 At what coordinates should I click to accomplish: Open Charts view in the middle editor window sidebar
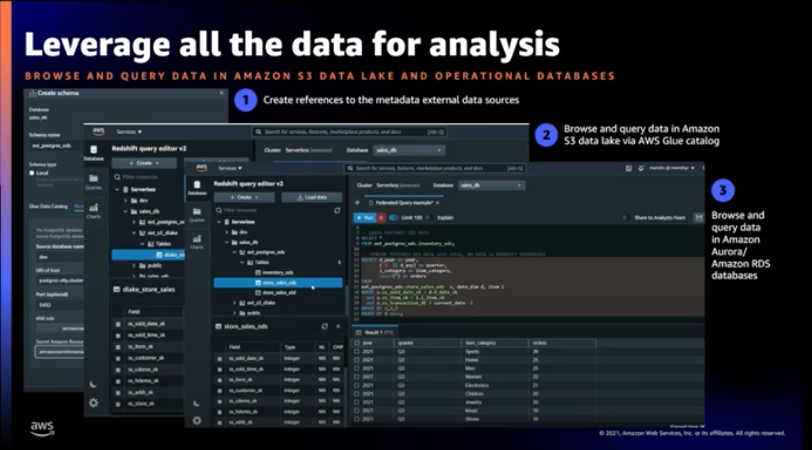click(94, 211)
